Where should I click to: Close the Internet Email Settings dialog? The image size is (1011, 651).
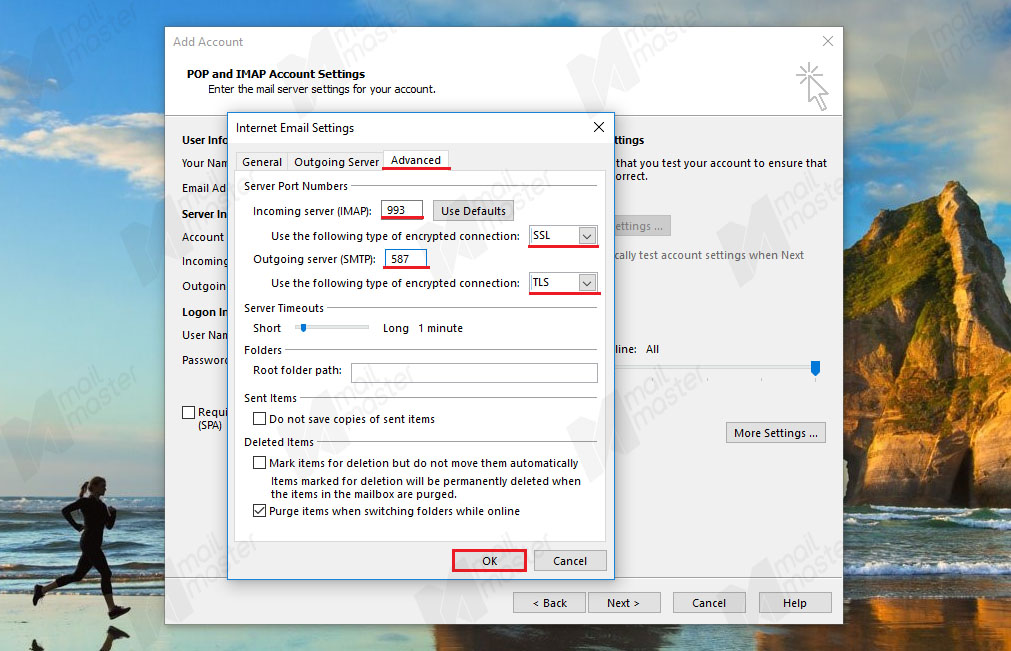(x=598, y=127)
